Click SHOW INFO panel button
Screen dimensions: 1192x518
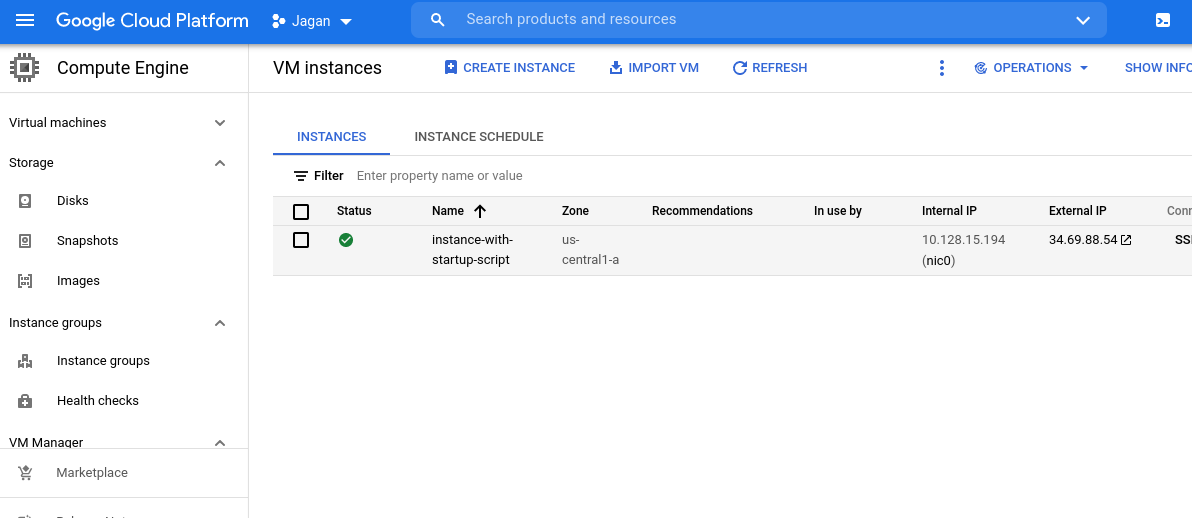click(1158, 68)
